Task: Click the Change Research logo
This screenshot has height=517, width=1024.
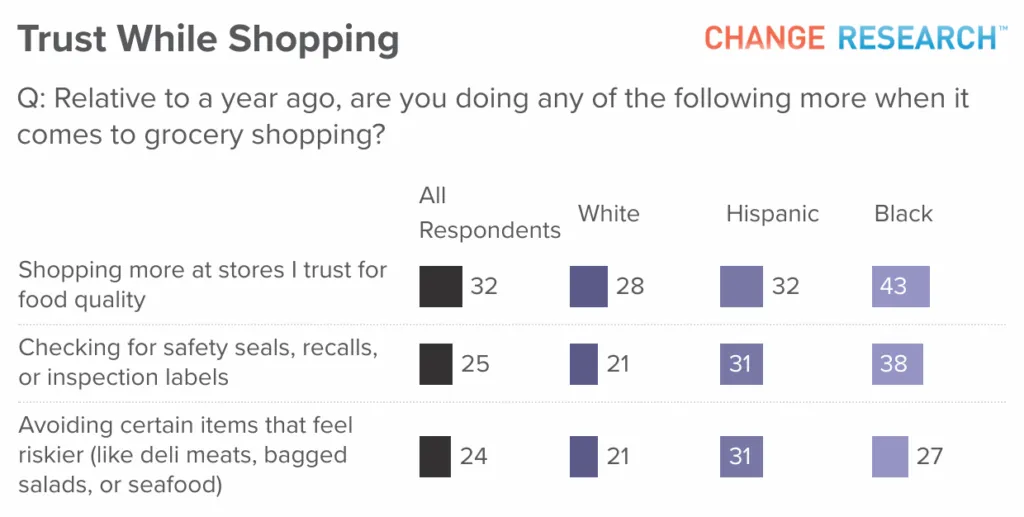Action: tap(856, 38)
